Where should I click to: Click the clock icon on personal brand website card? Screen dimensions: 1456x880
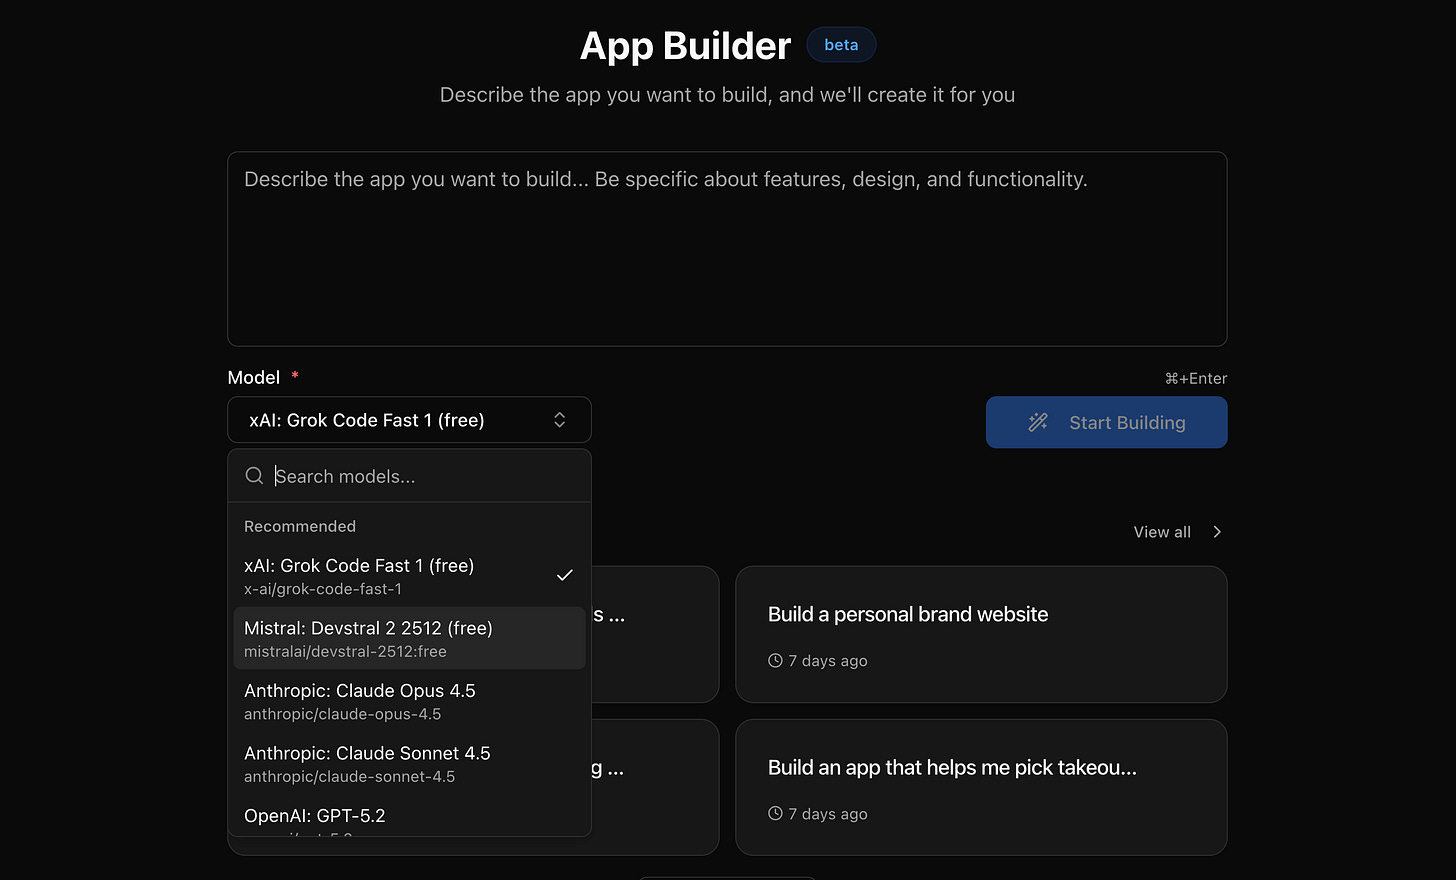775,660
